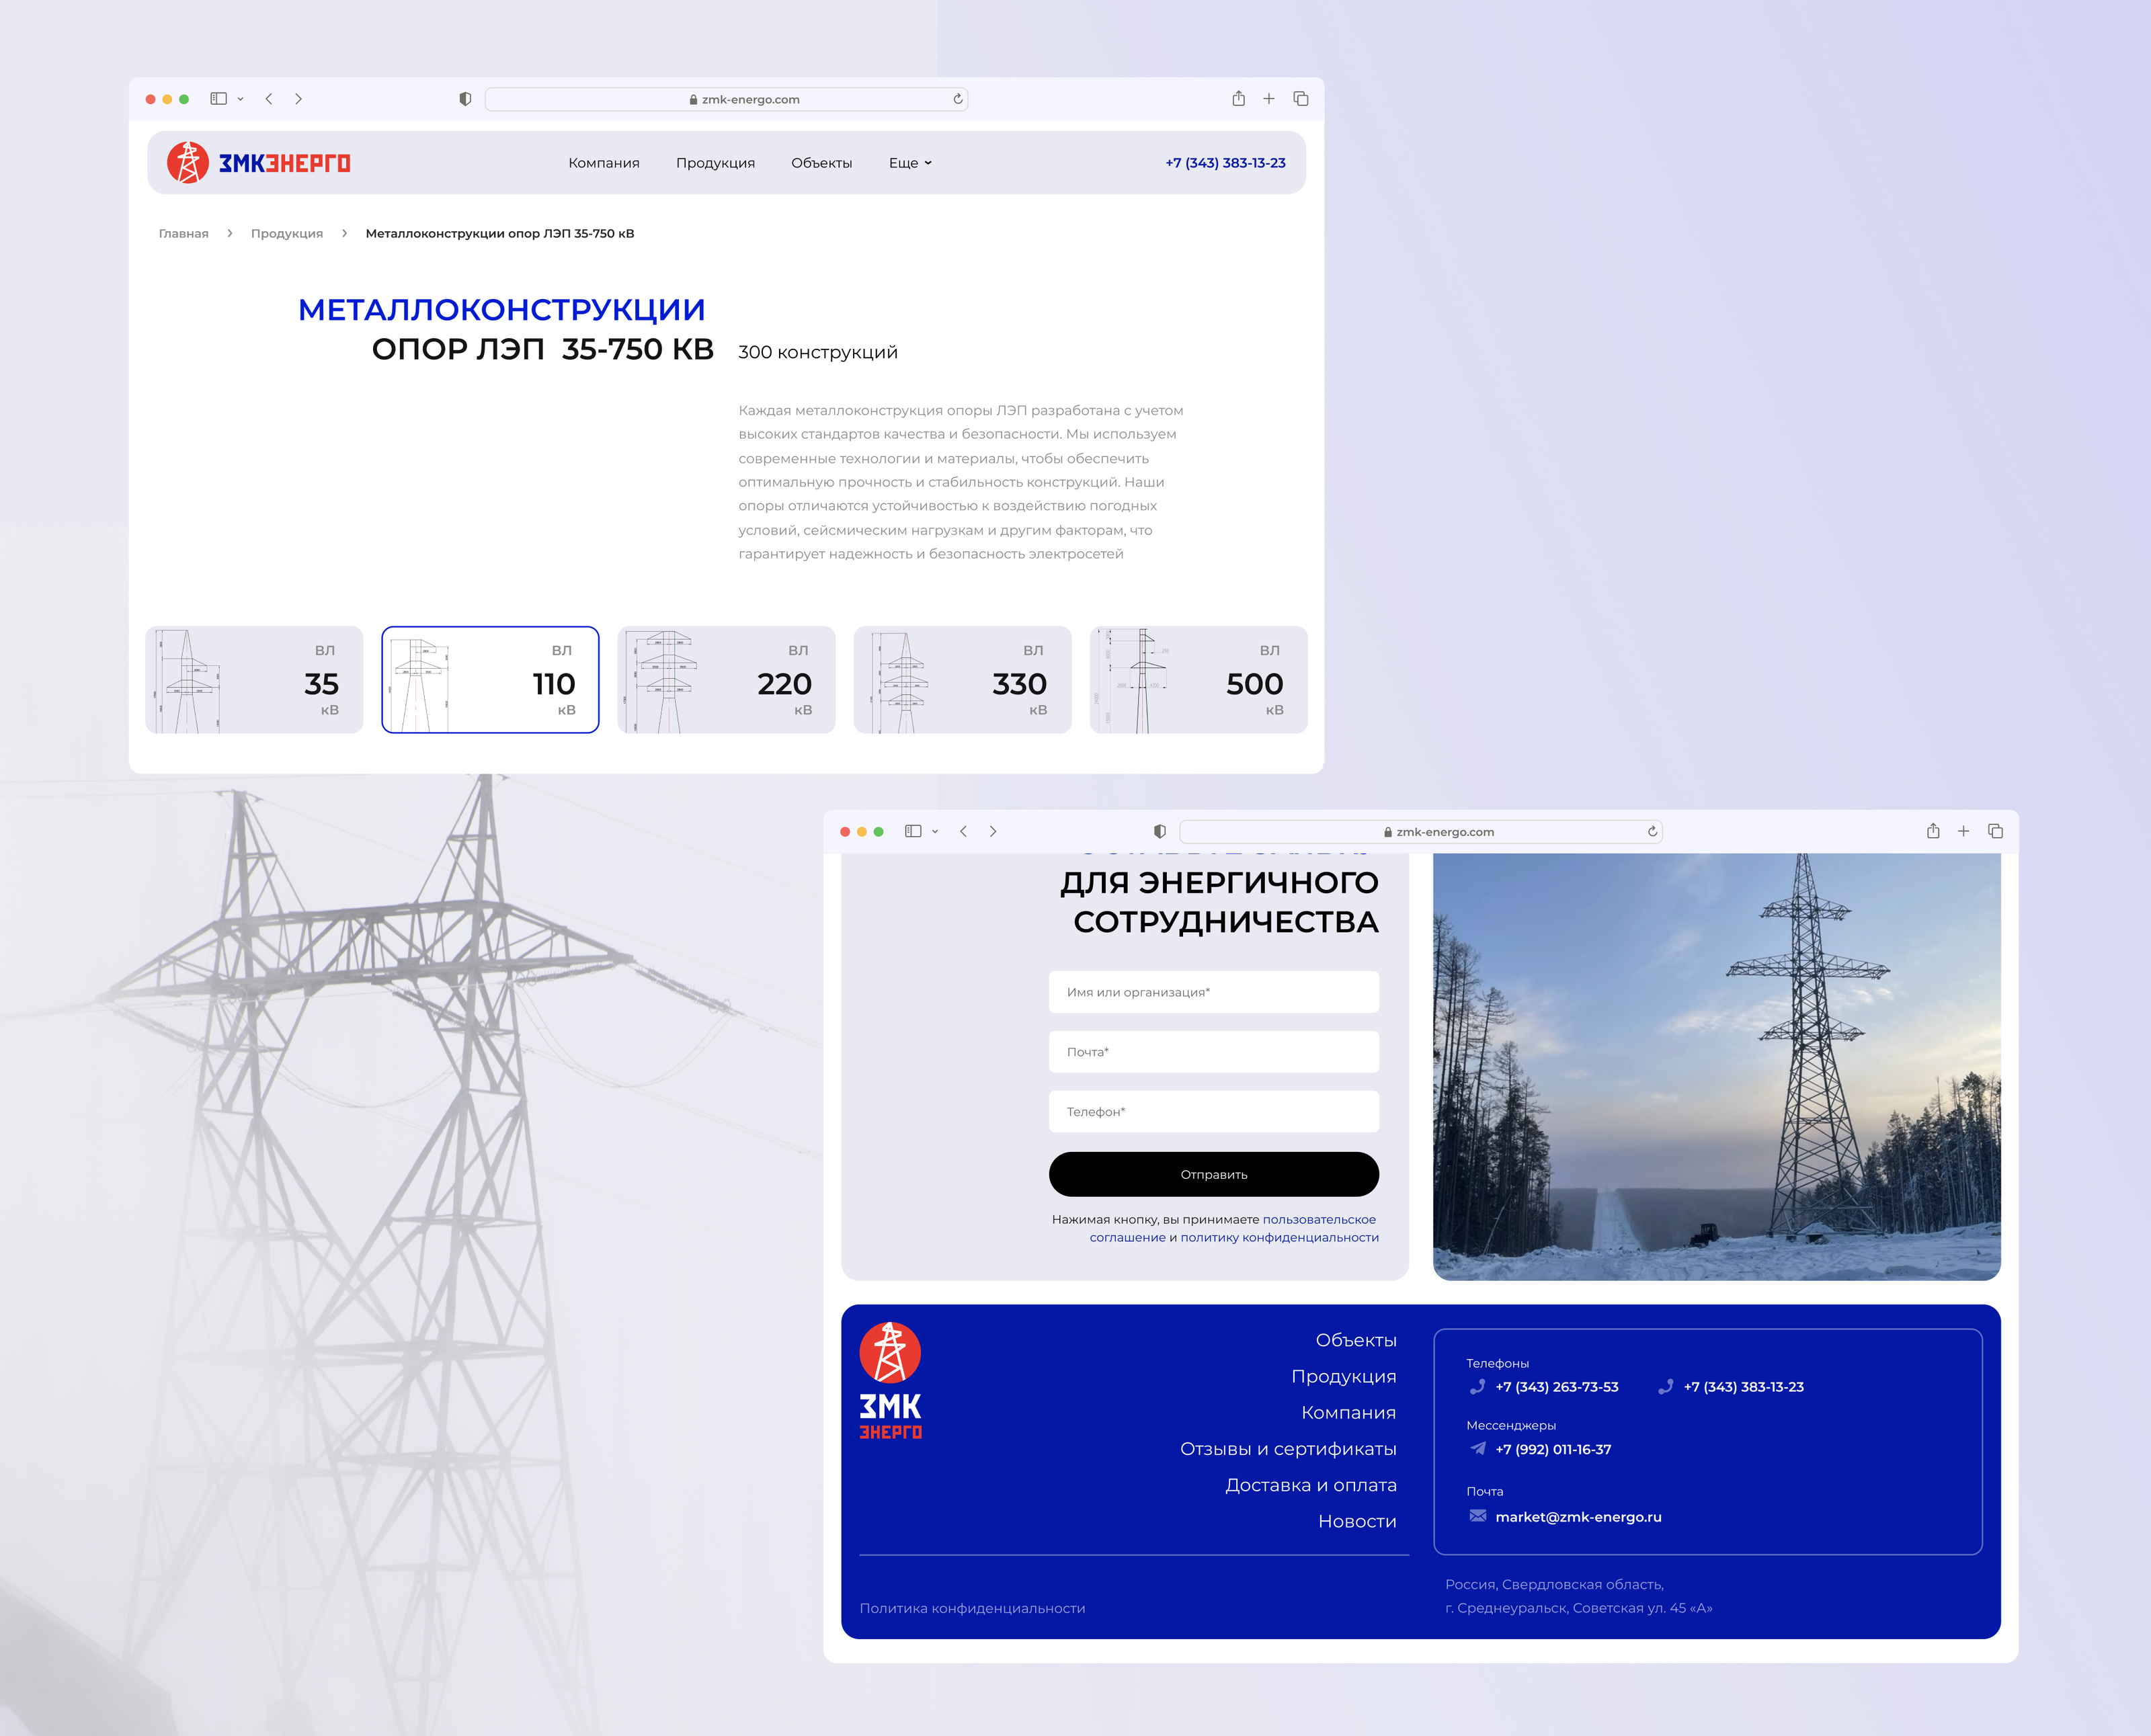Viewport: 2151px width, 1736px height.
Task: Click the Продукция breadcrumb link
Action: click(x=286, y=233)
